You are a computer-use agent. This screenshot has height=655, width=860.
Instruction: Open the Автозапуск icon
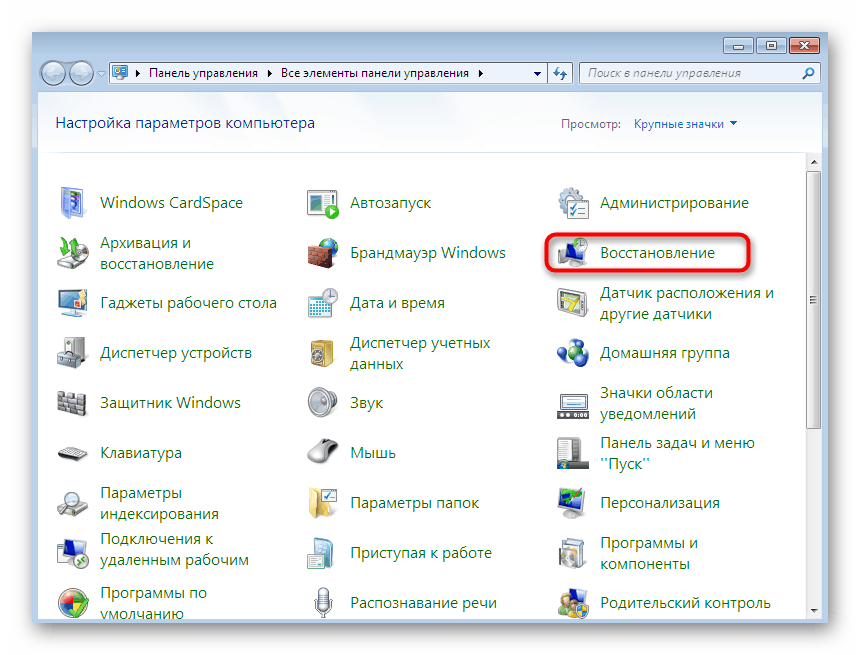click(322, 204)
